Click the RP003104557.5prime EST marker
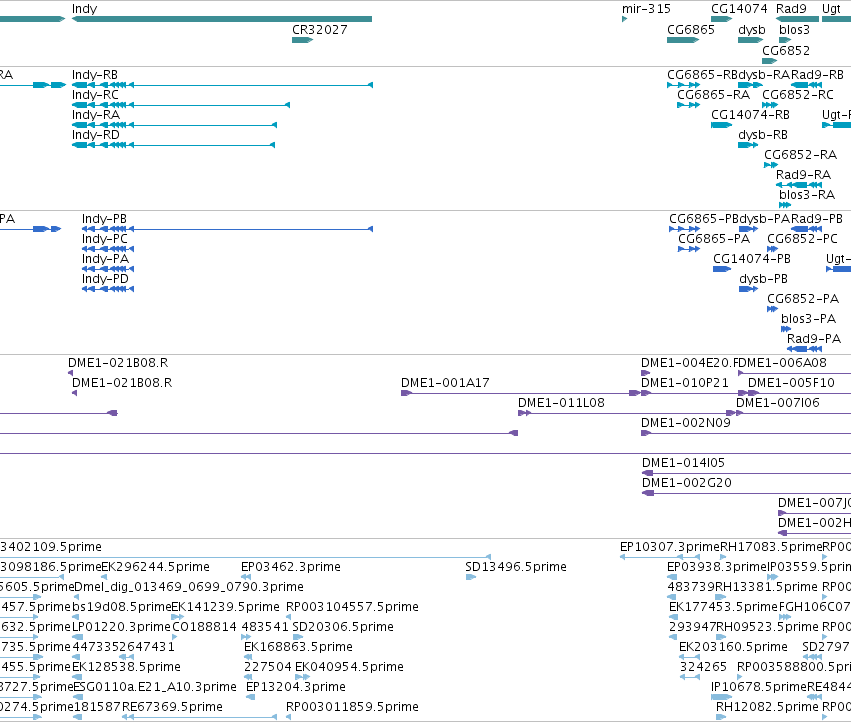 point(289,617)
